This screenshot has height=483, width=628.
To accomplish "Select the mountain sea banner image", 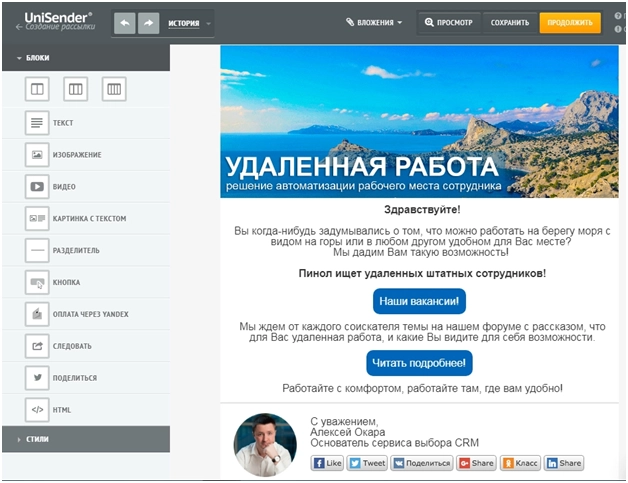I will point(419,121).
